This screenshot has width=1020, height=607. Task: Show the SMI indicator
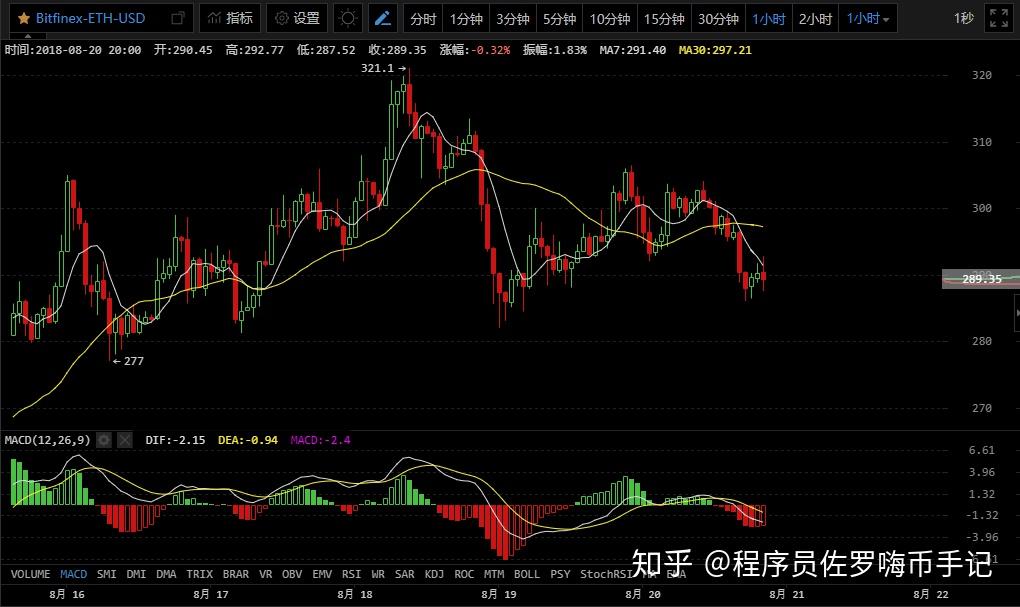pos(106,574)
